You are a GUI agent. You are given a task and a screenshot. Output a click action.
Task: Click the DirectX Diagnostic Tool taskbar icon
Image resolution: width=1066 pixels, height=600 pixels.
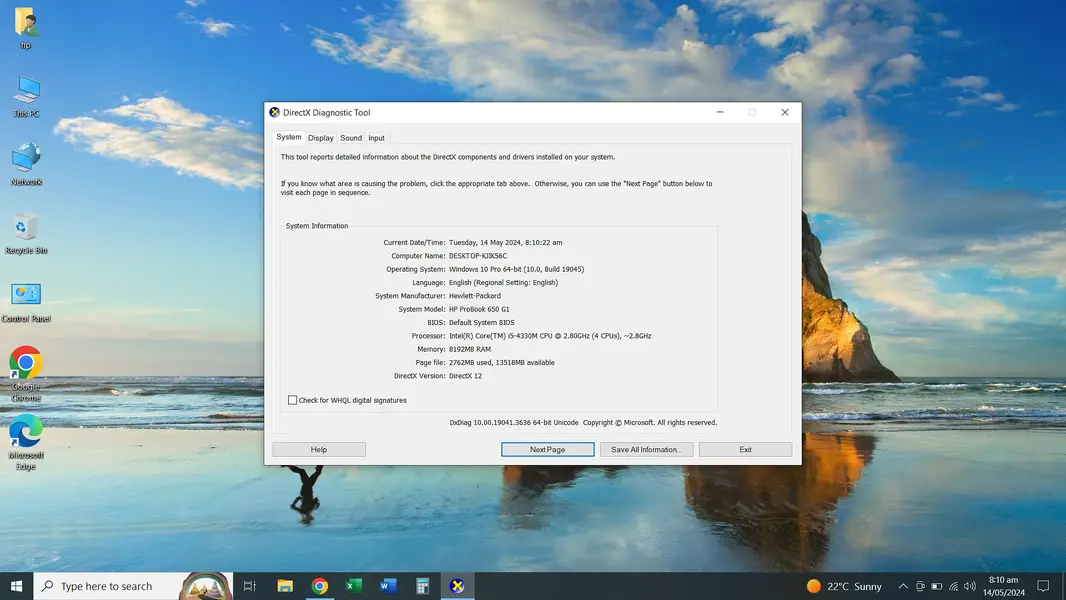[x=457, y=586]
